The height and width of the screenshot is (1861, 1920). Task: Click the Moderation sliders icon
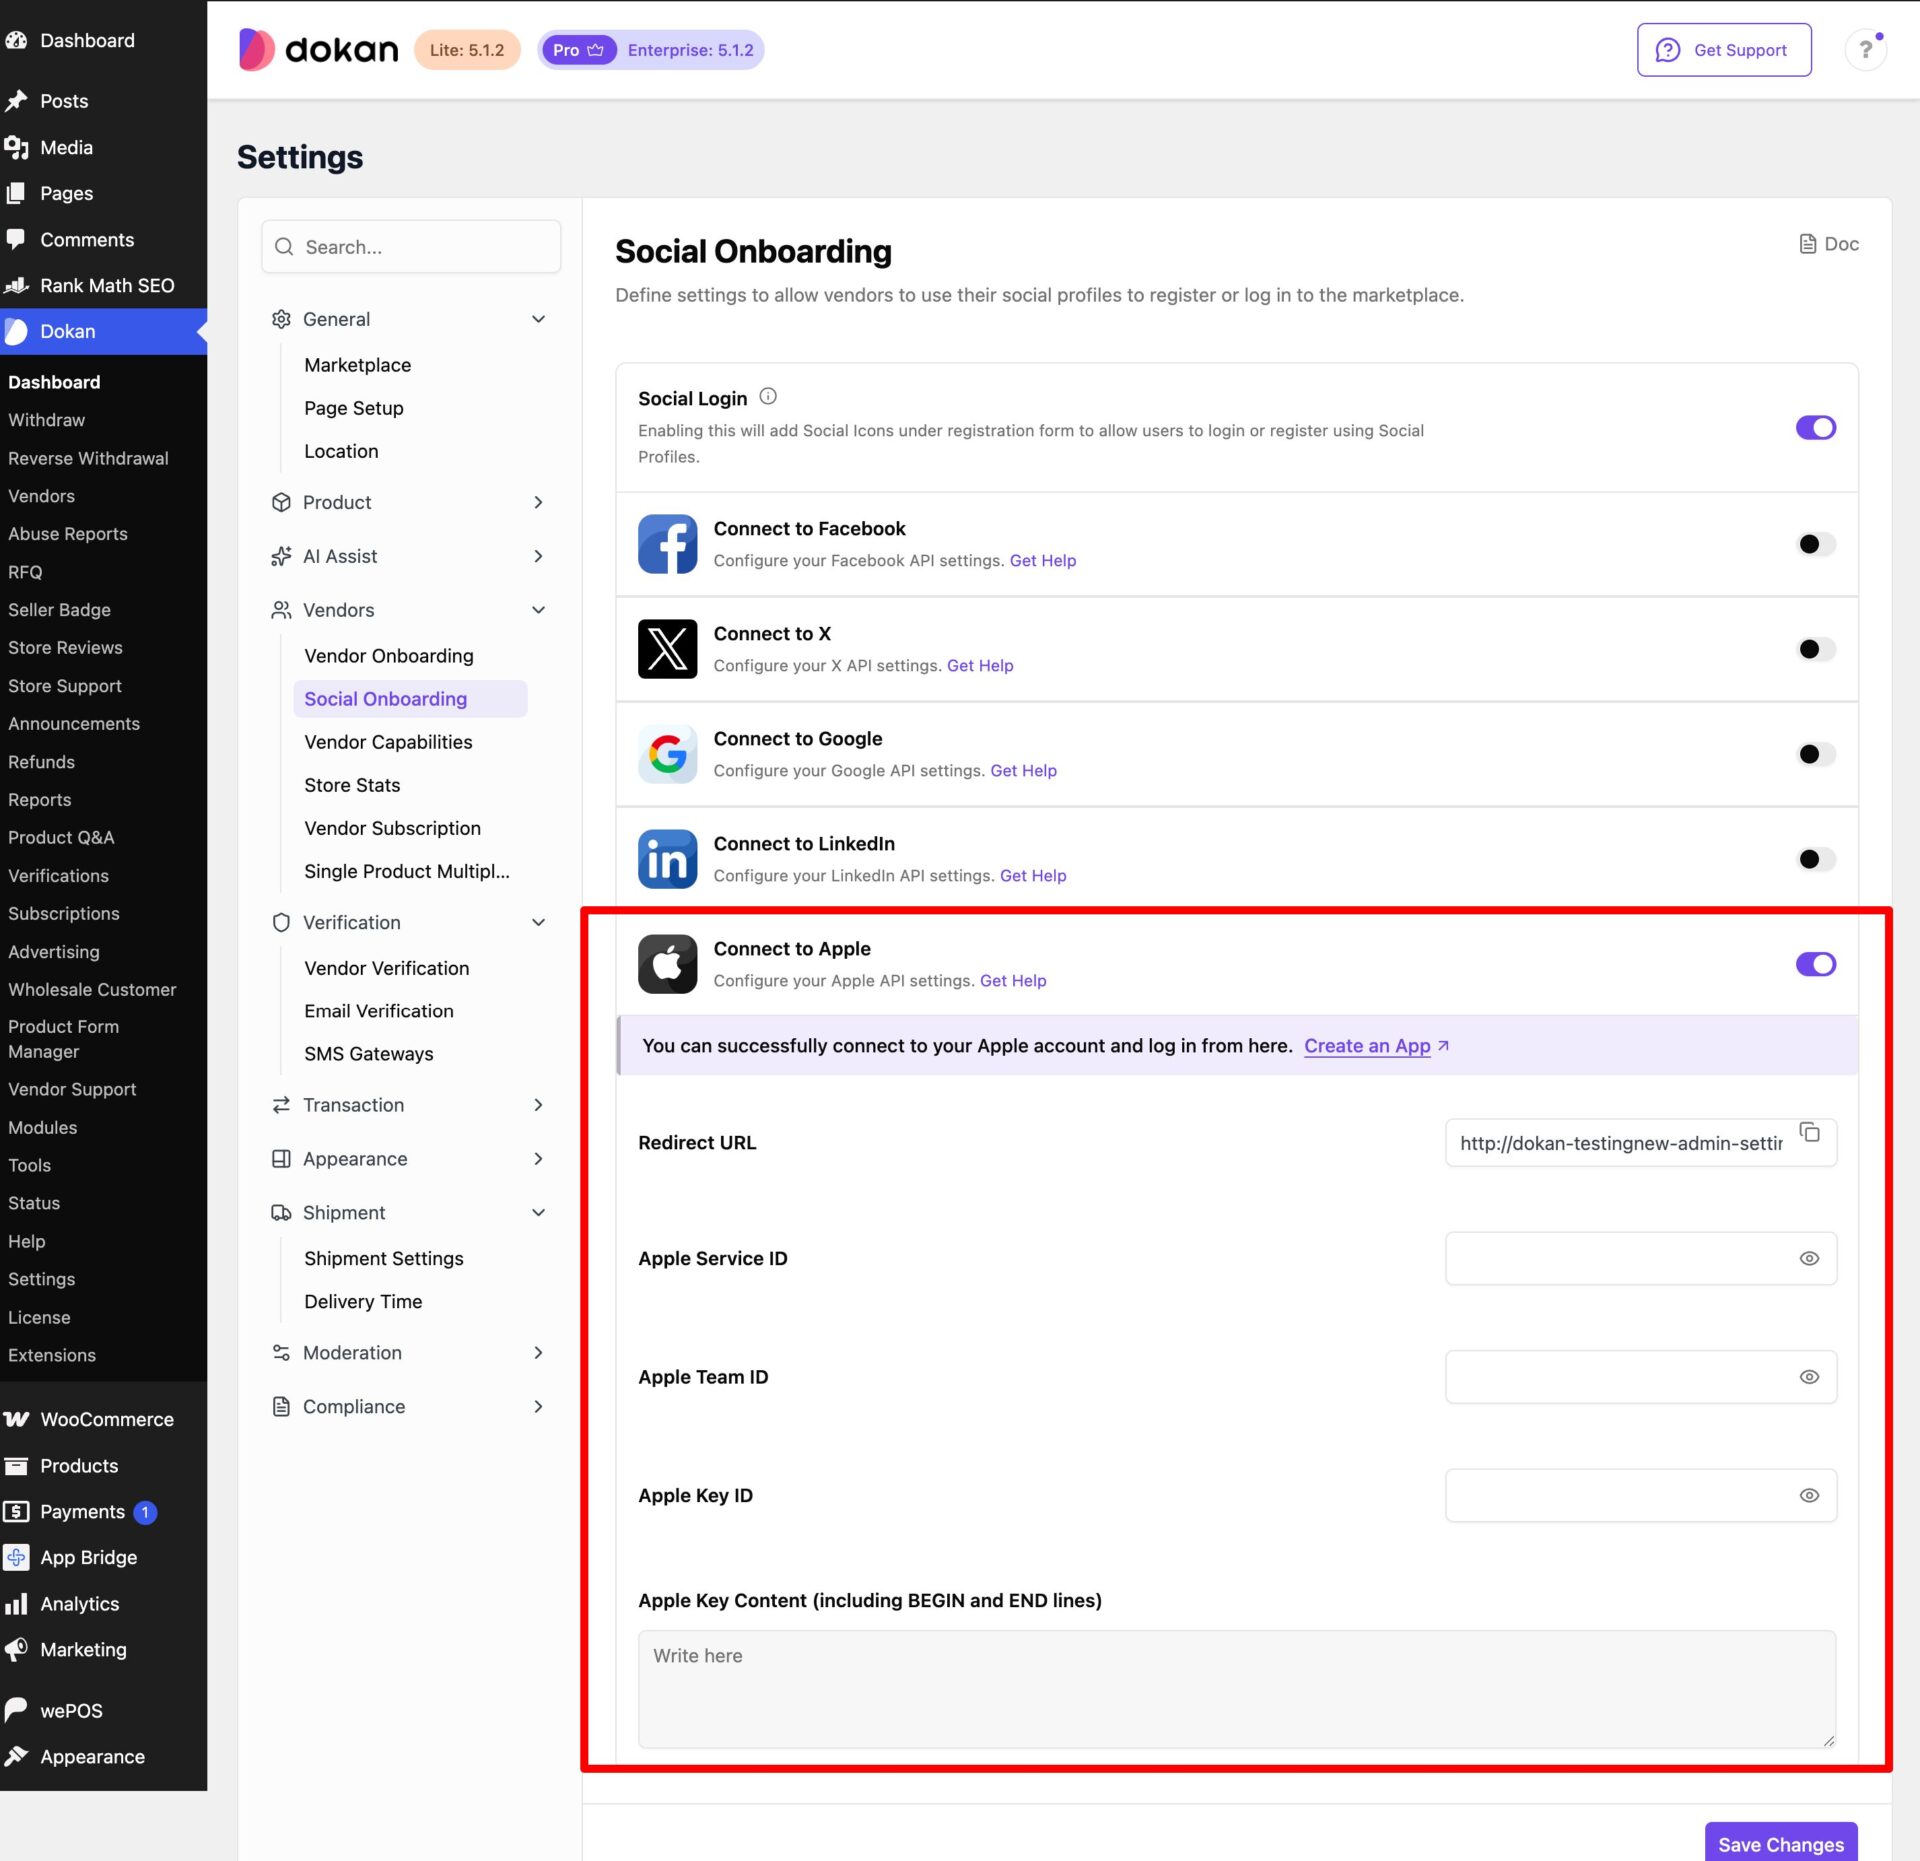281,1353
